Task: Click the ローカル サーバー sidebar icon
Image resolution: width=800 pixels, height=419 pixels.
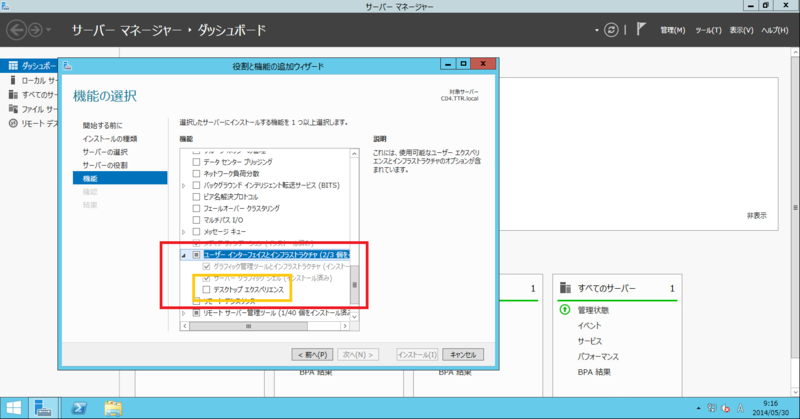Action: point(13,80)
